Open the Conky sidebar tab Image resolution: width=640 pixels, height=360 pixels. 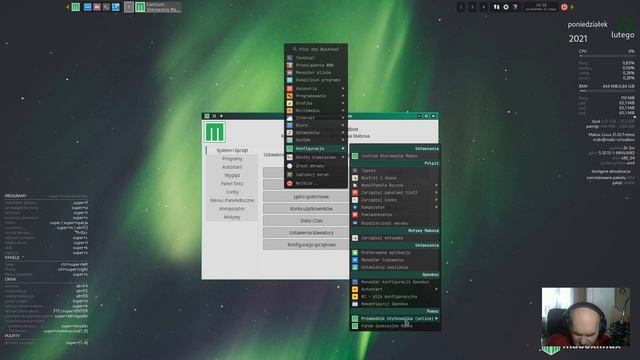[x=232, y=192]
